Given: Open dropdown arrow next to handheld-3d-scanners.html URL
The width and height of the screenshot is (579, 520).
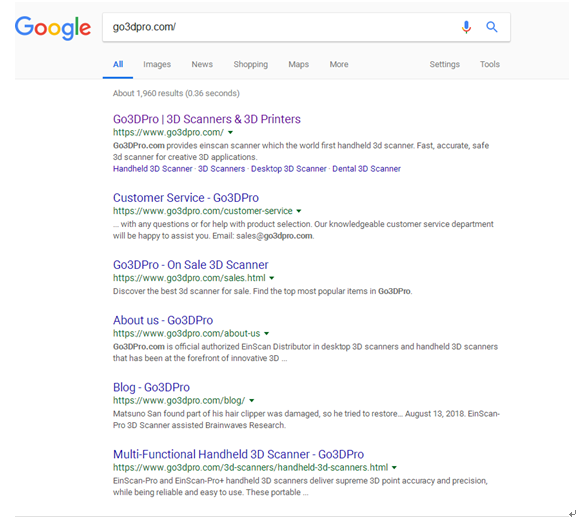Looking at the screenshot, I should pos(394,467).
